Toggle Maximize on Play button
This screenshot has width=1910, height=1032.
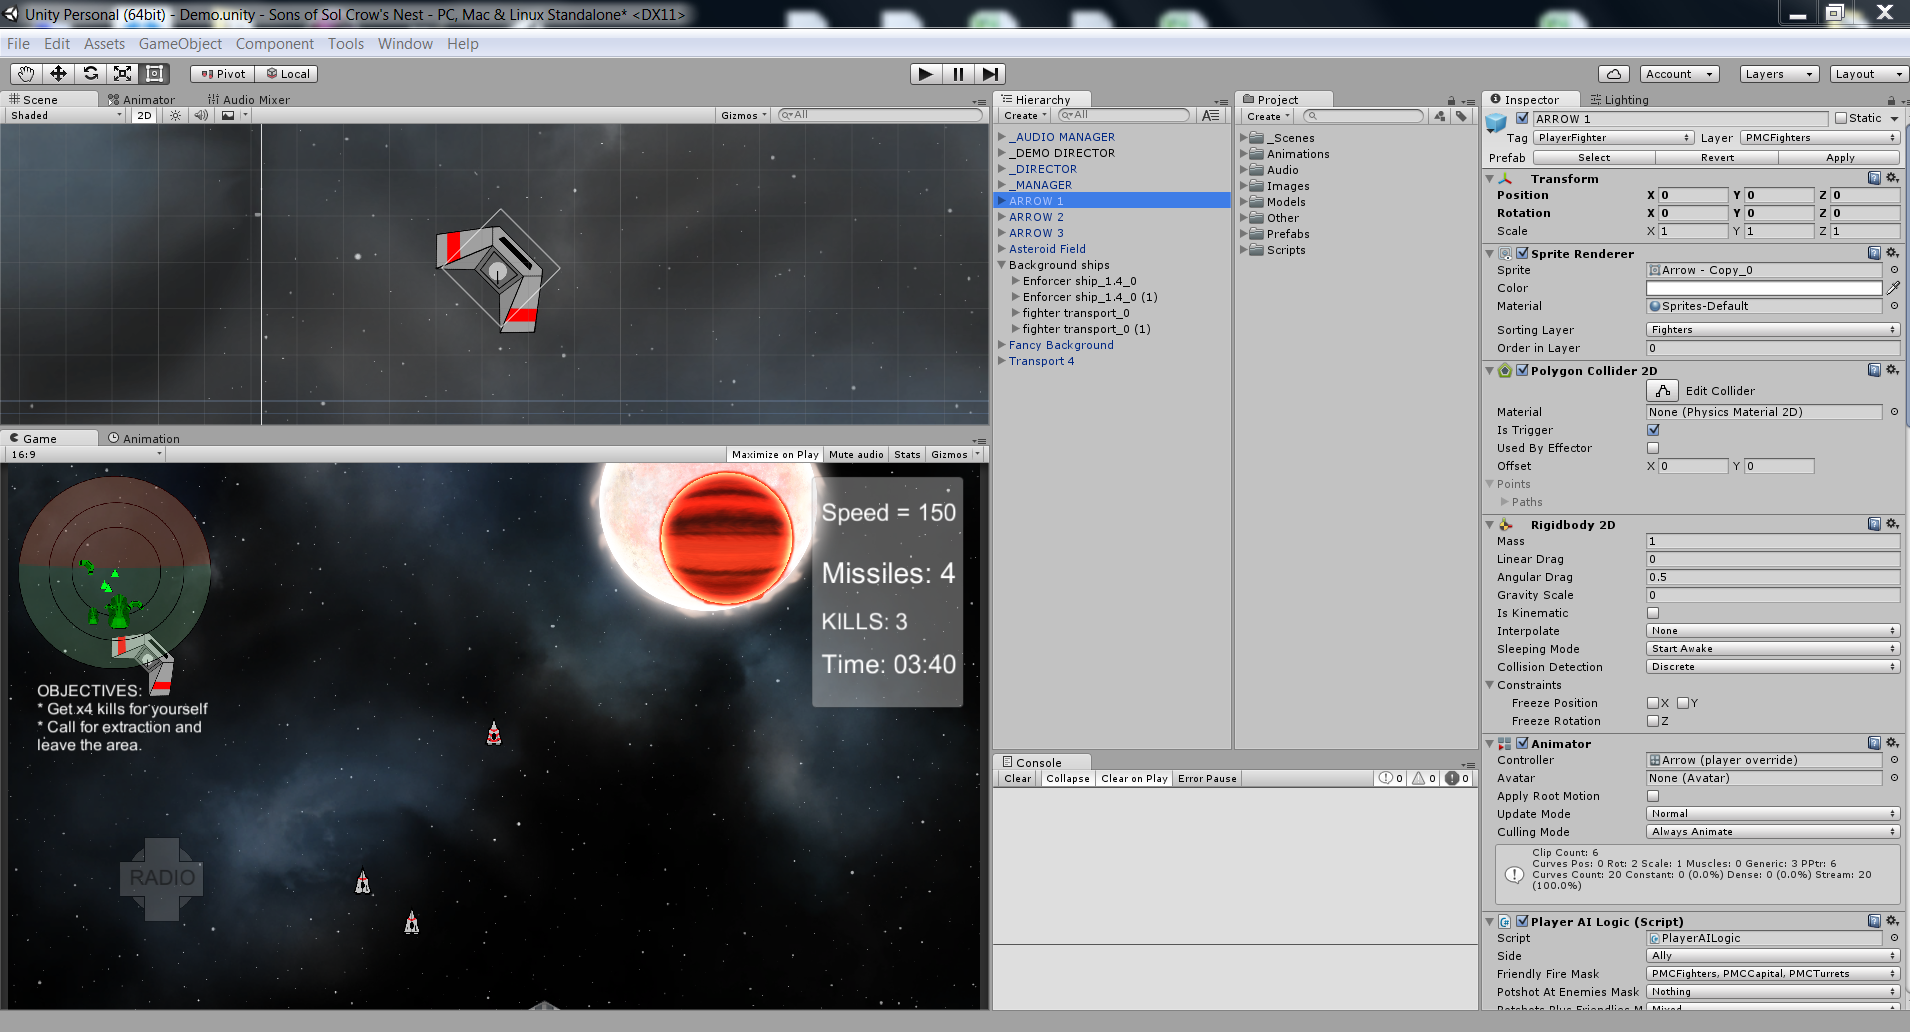click(x=775, y=454)
